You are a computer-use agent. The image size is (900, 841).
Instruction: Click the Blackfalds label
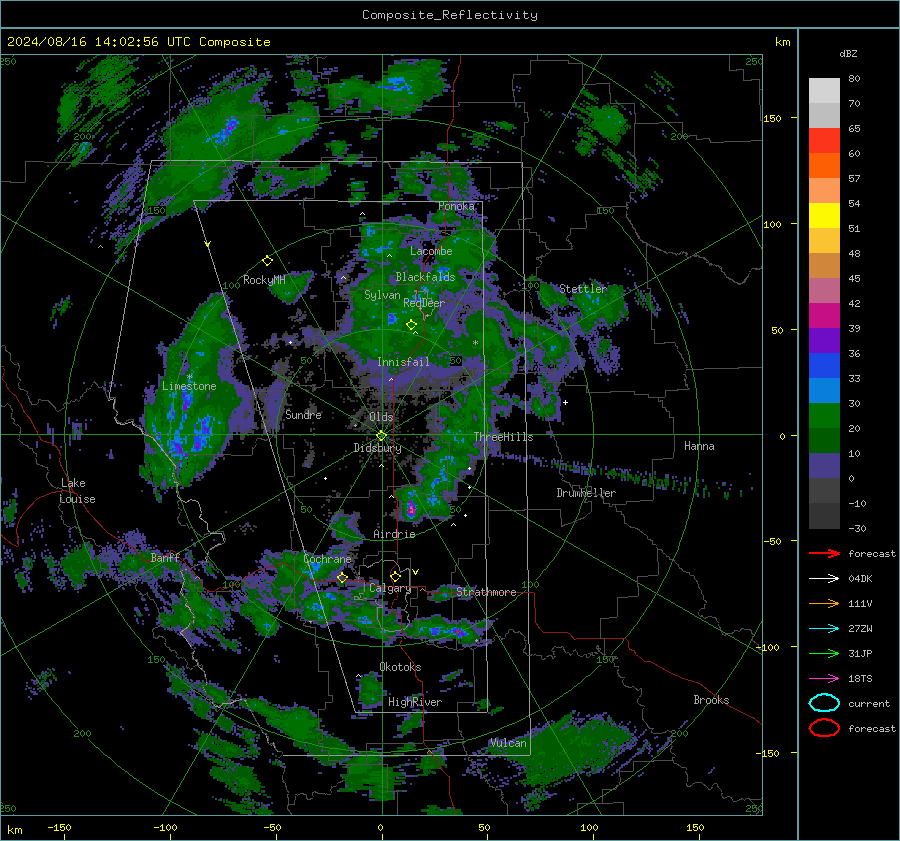[x=425, y=277]
